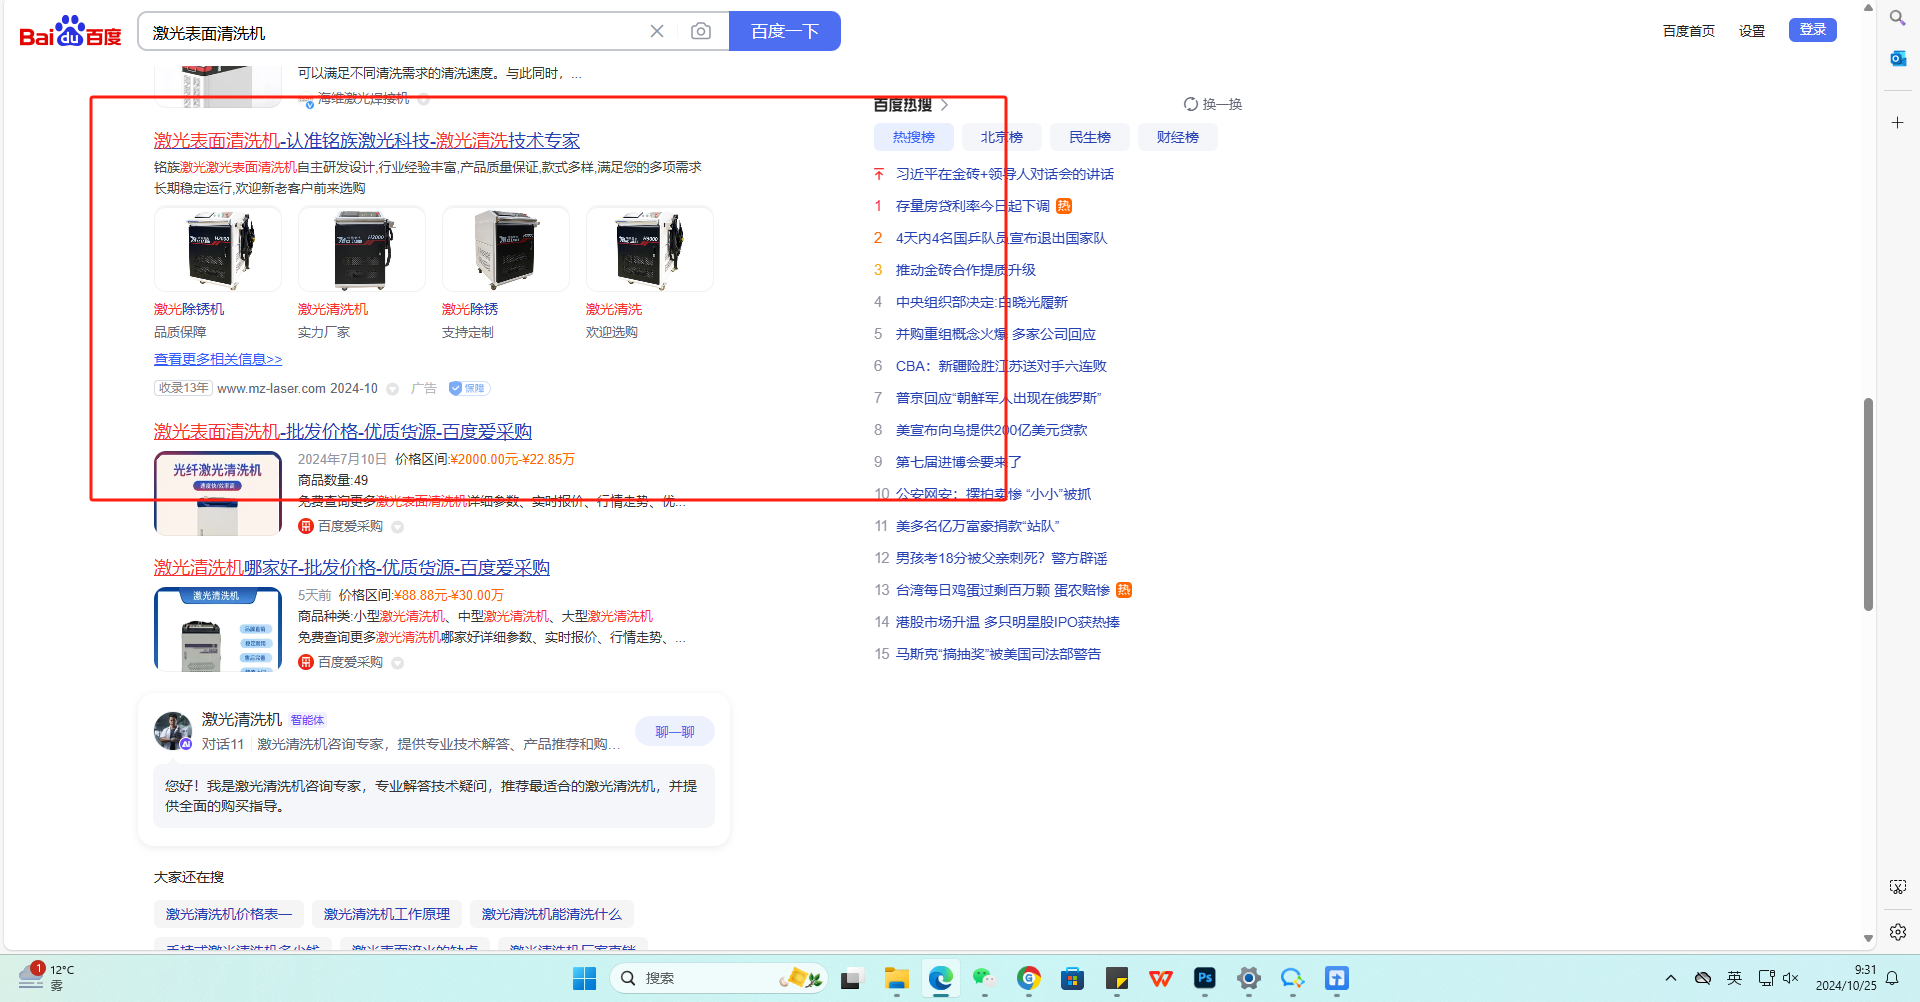Open WeChat from the taskbar
Image resolution: width=1920 pixels, height=1002 pixels.
[984, 978]
